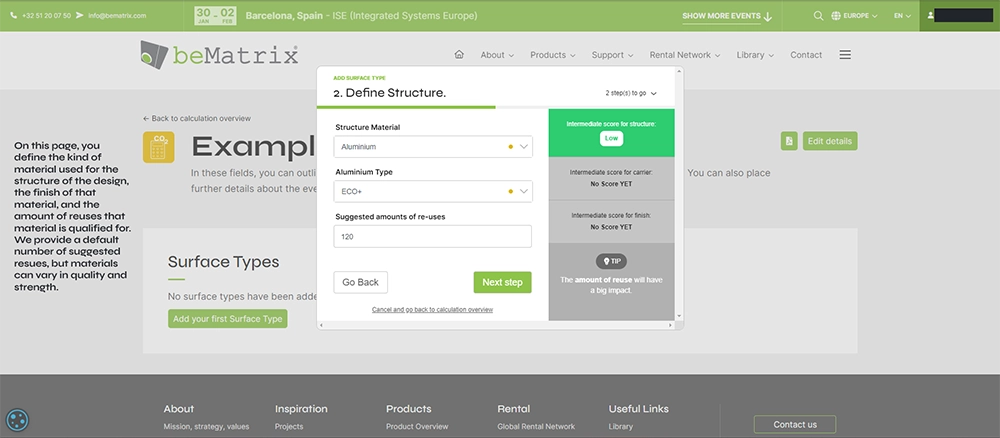Open the Products menu

pos(553,55)
